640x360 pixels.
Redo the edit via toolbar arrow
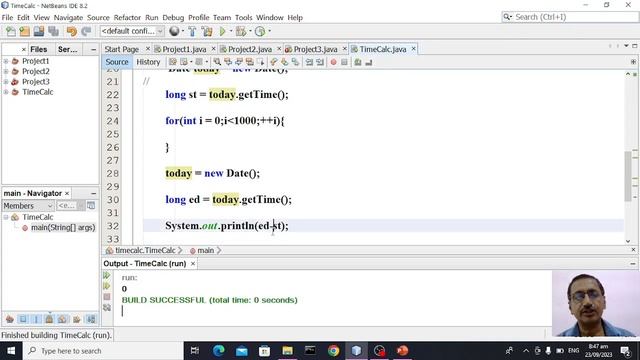86,31
